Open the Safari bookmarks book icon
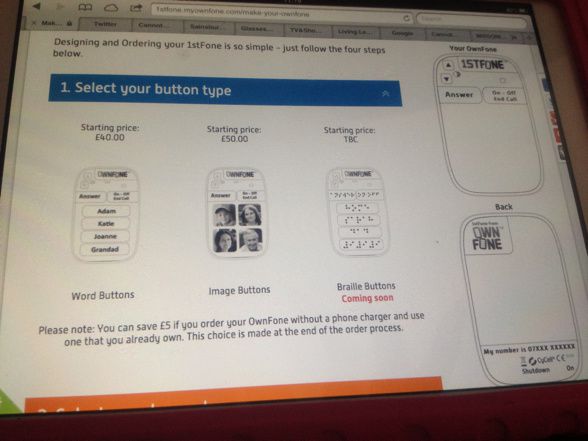The height and width of the screenshot is (441, 588). pyautogui.click(x=85, y=7)
